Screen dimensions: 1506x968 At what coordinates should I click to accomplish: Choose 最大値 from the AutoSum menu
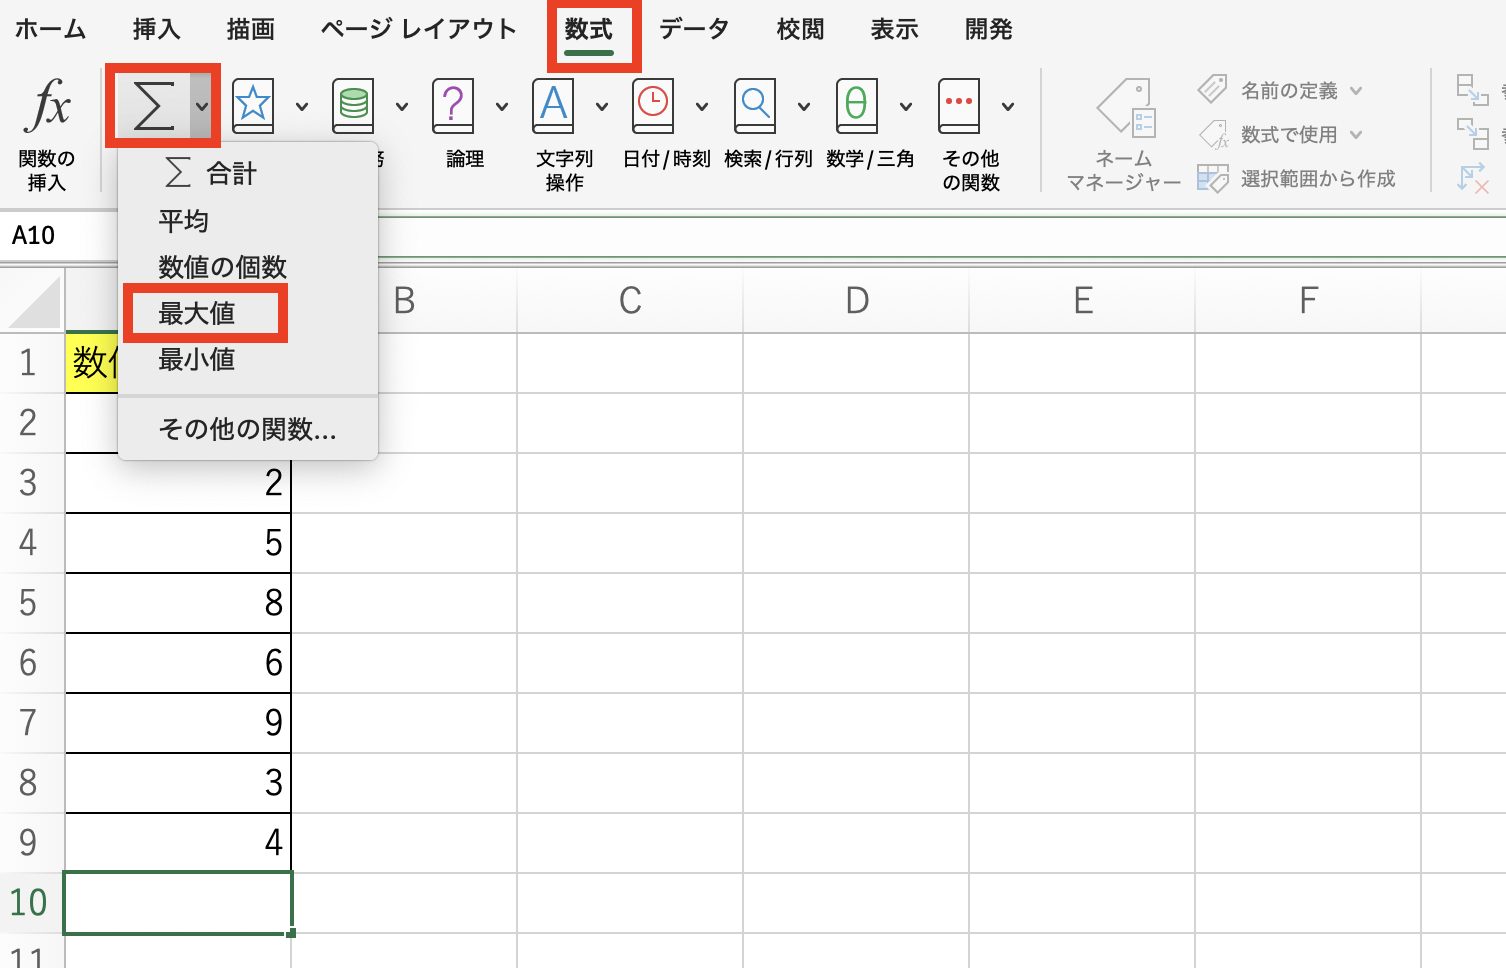click(197, 313)
